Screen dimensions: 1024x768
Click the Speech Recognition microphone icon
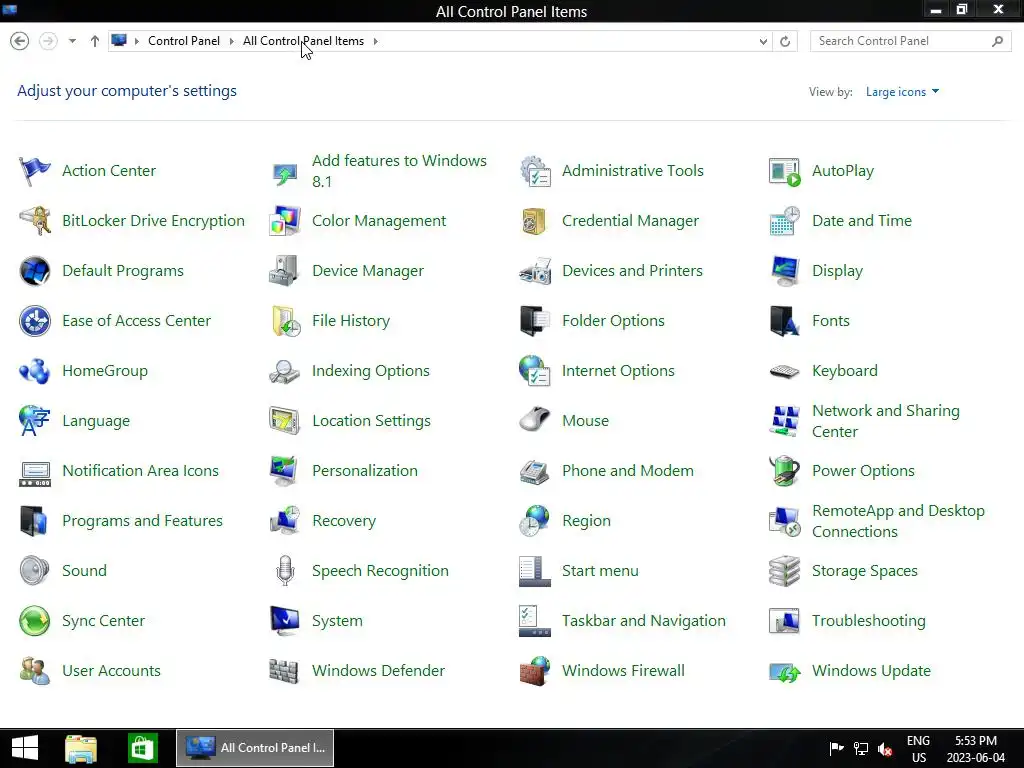pos(285,571)
